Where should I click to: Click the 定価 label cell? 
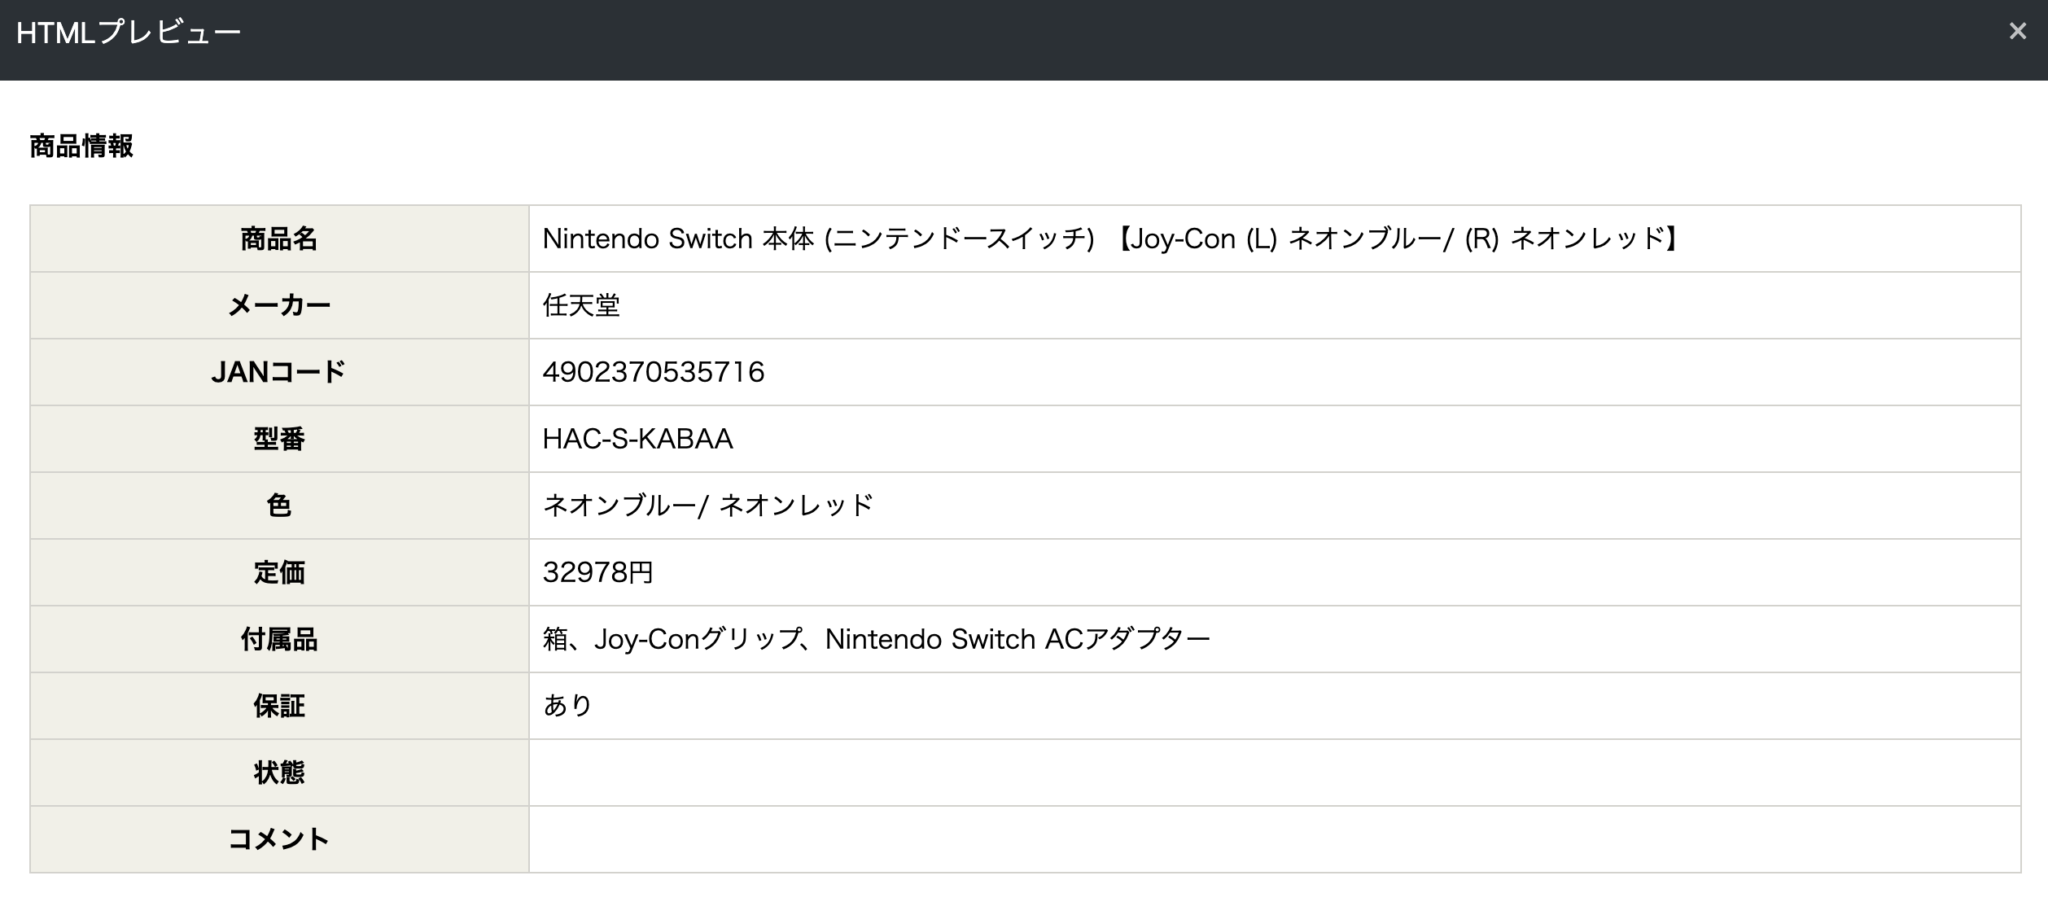point(278,572)
